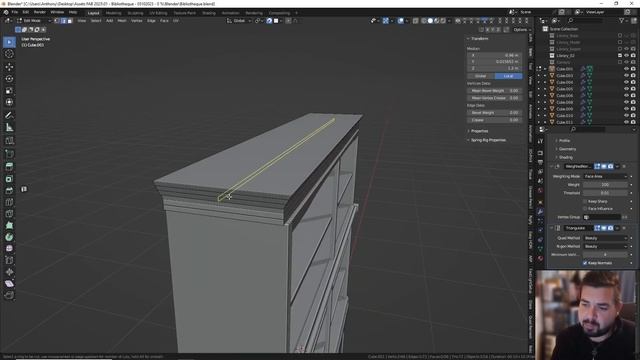Viewport: 640px width, 360px height.
Task: Switch to the UV Editing workspace tab
Action: [158, 13]
